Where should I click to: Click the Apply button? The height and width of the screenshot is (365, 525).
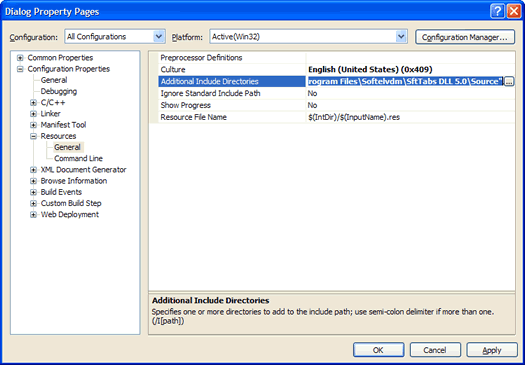tap(492, 350)
